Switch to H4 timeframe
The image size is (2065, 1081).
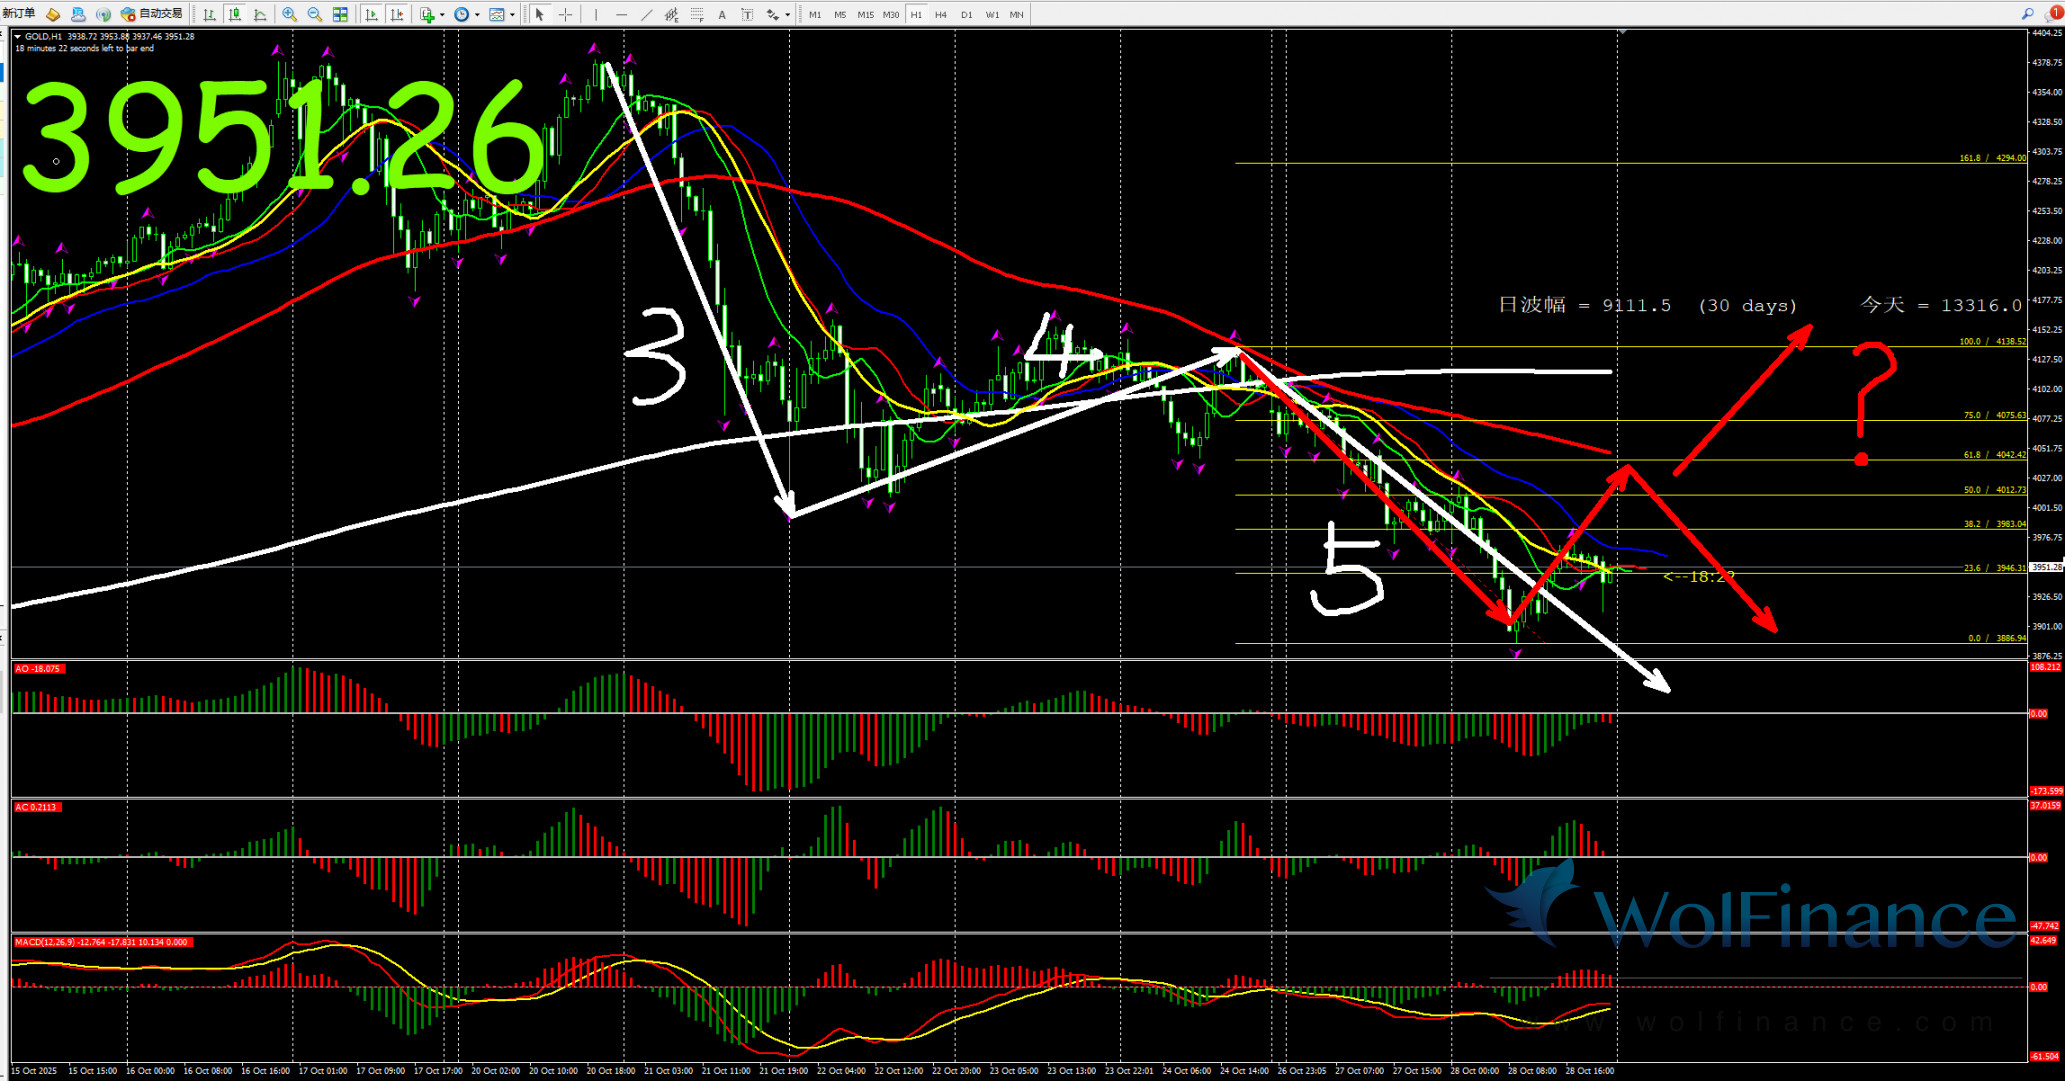click(x=941, y=14)
